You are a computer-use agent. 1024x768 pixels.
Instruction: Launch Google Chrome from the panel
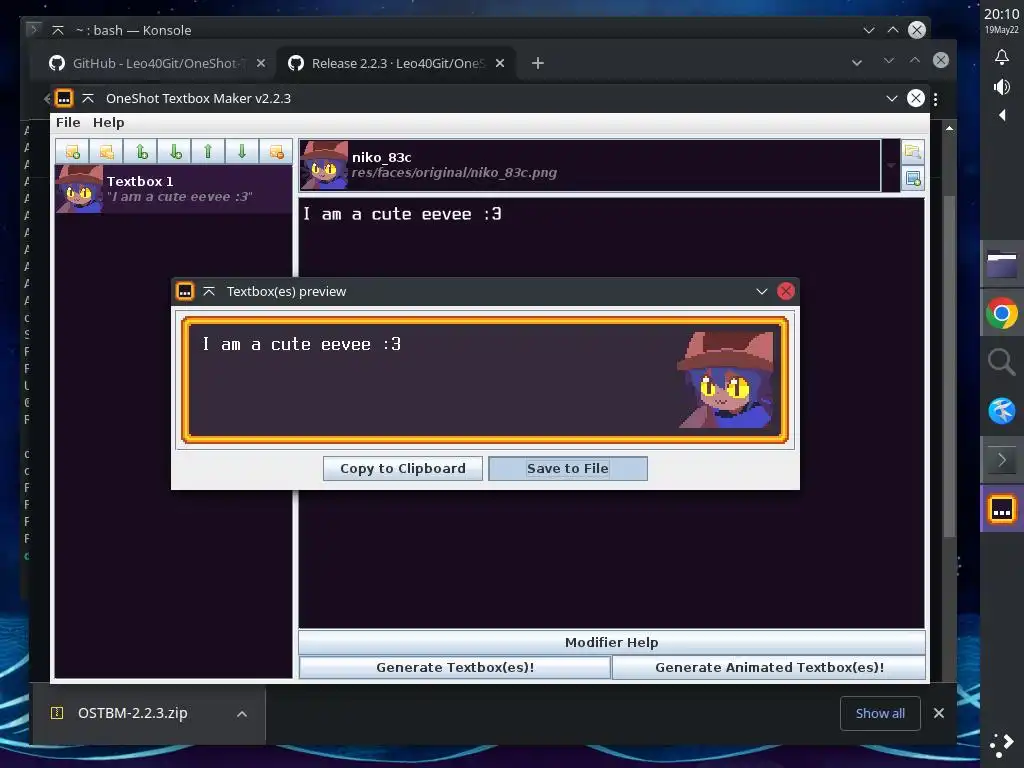[1002, 314]
